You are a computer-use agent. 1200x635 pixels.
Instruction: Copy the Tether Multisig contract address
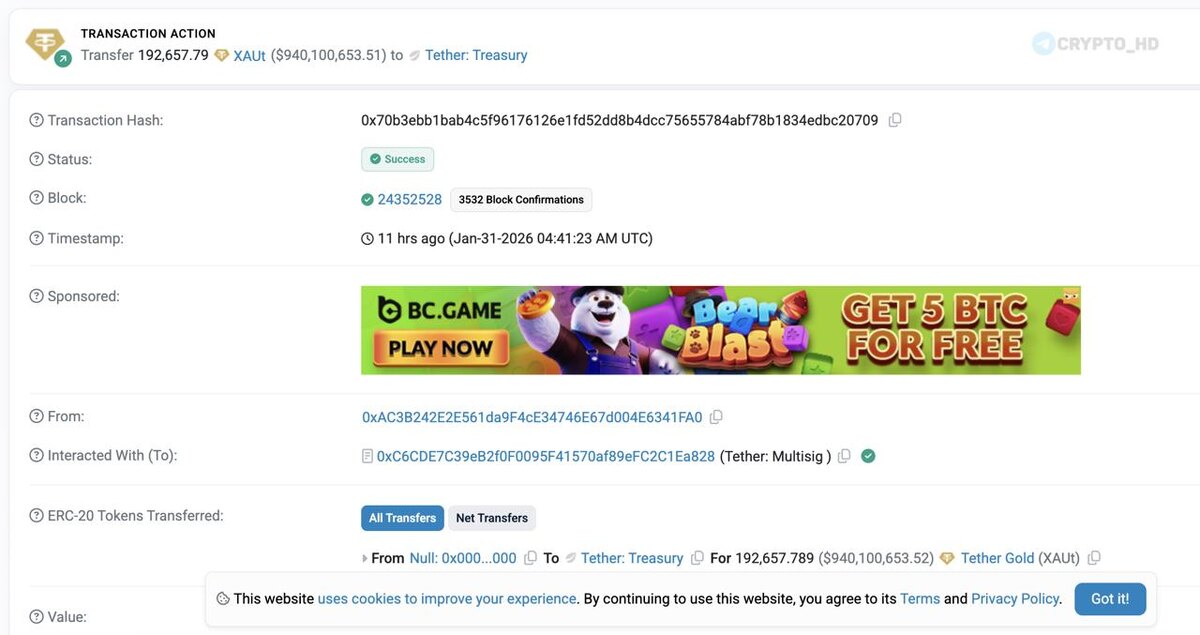point(844,456)
